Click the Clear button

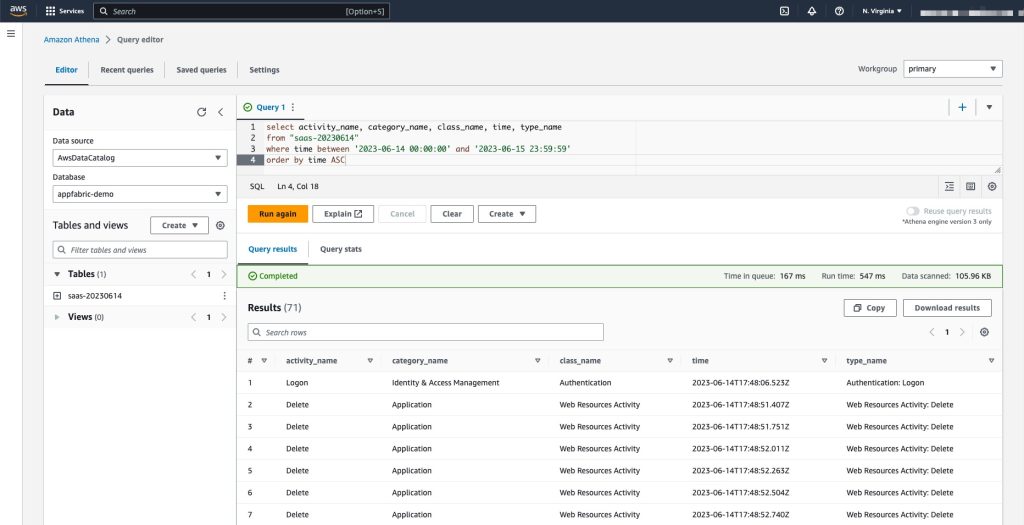tap(452, 214)
